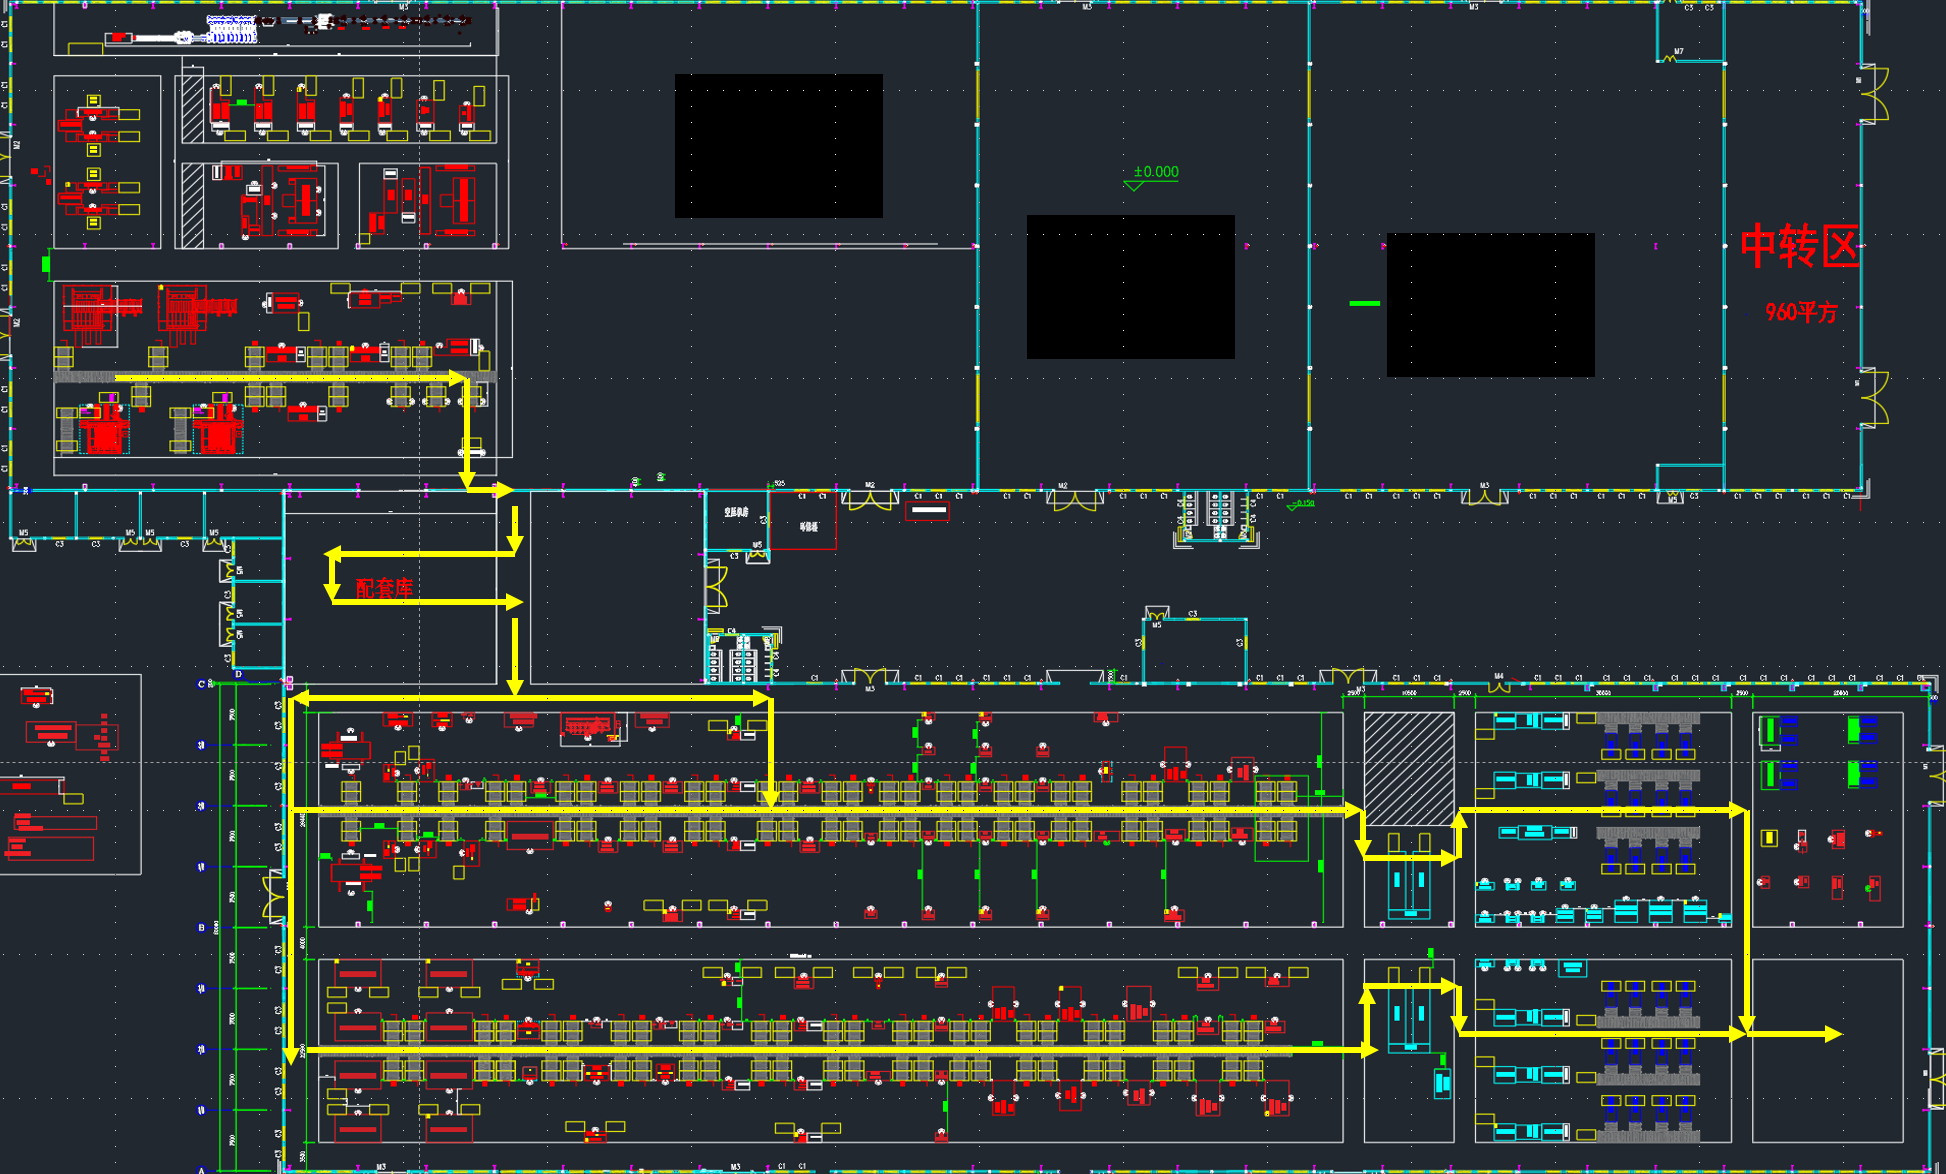
Task: Click the large diagonally hatched square
Action: (1409, 768)
